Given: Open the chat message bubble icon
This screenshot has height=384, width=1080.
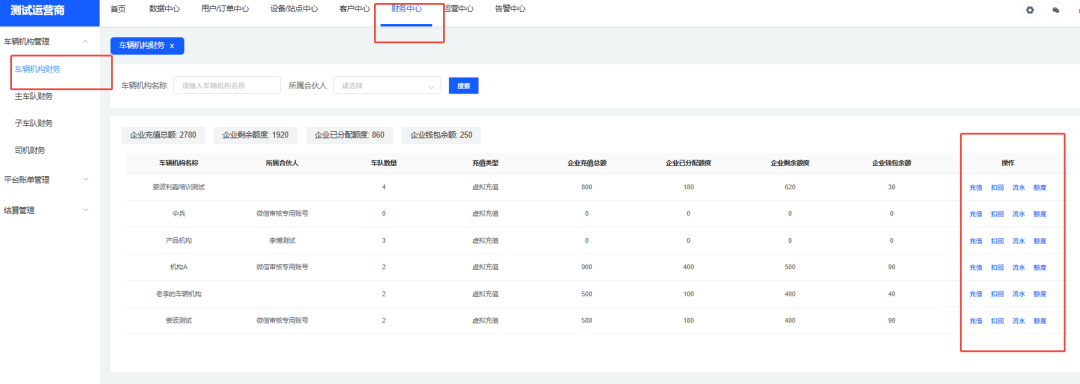Looking at the screenshot, I should coord(1055,10).
